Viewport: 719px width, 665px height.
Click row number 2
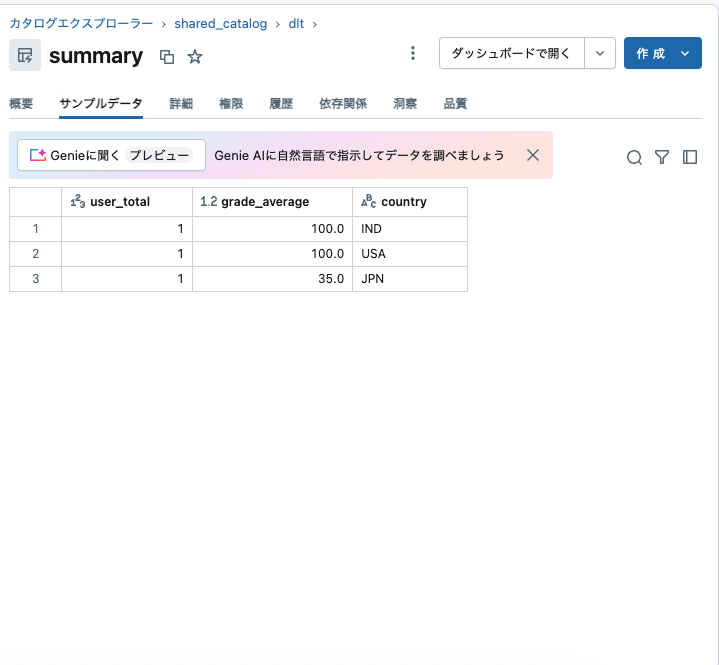point(35,254)
